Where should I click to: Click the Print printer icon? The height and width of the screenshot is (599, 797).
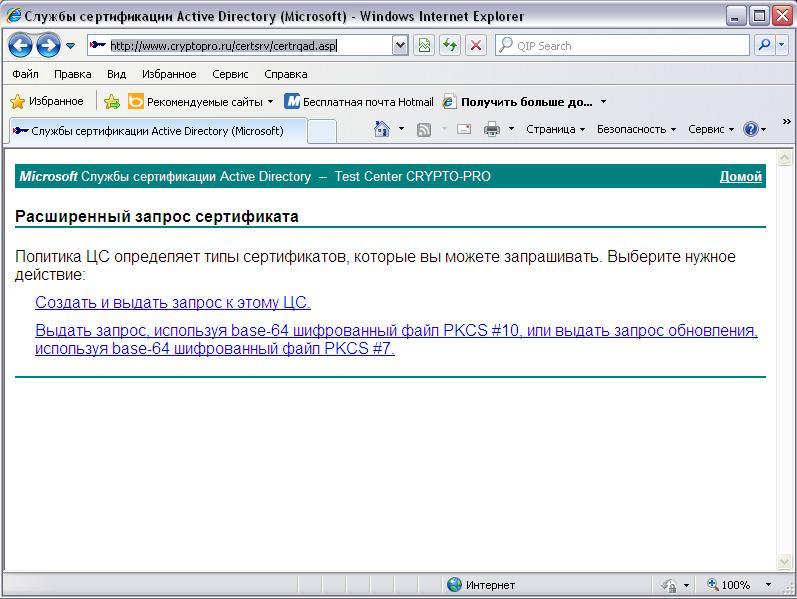tap(492, 129)
